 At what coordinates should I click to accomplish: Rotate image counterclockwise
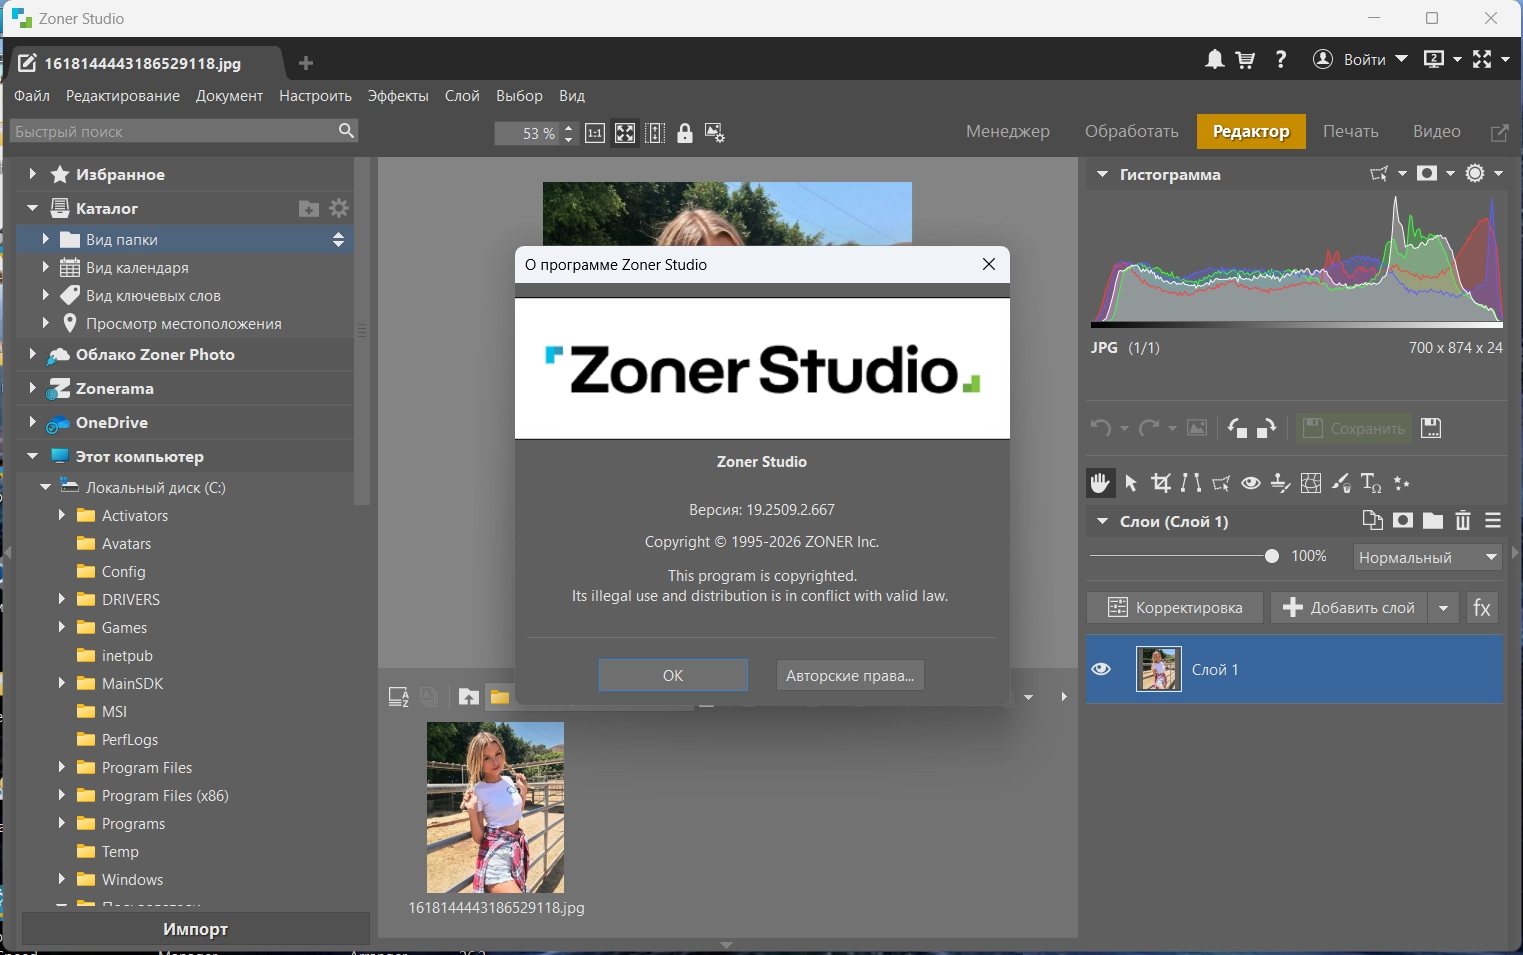[1237, 428]
